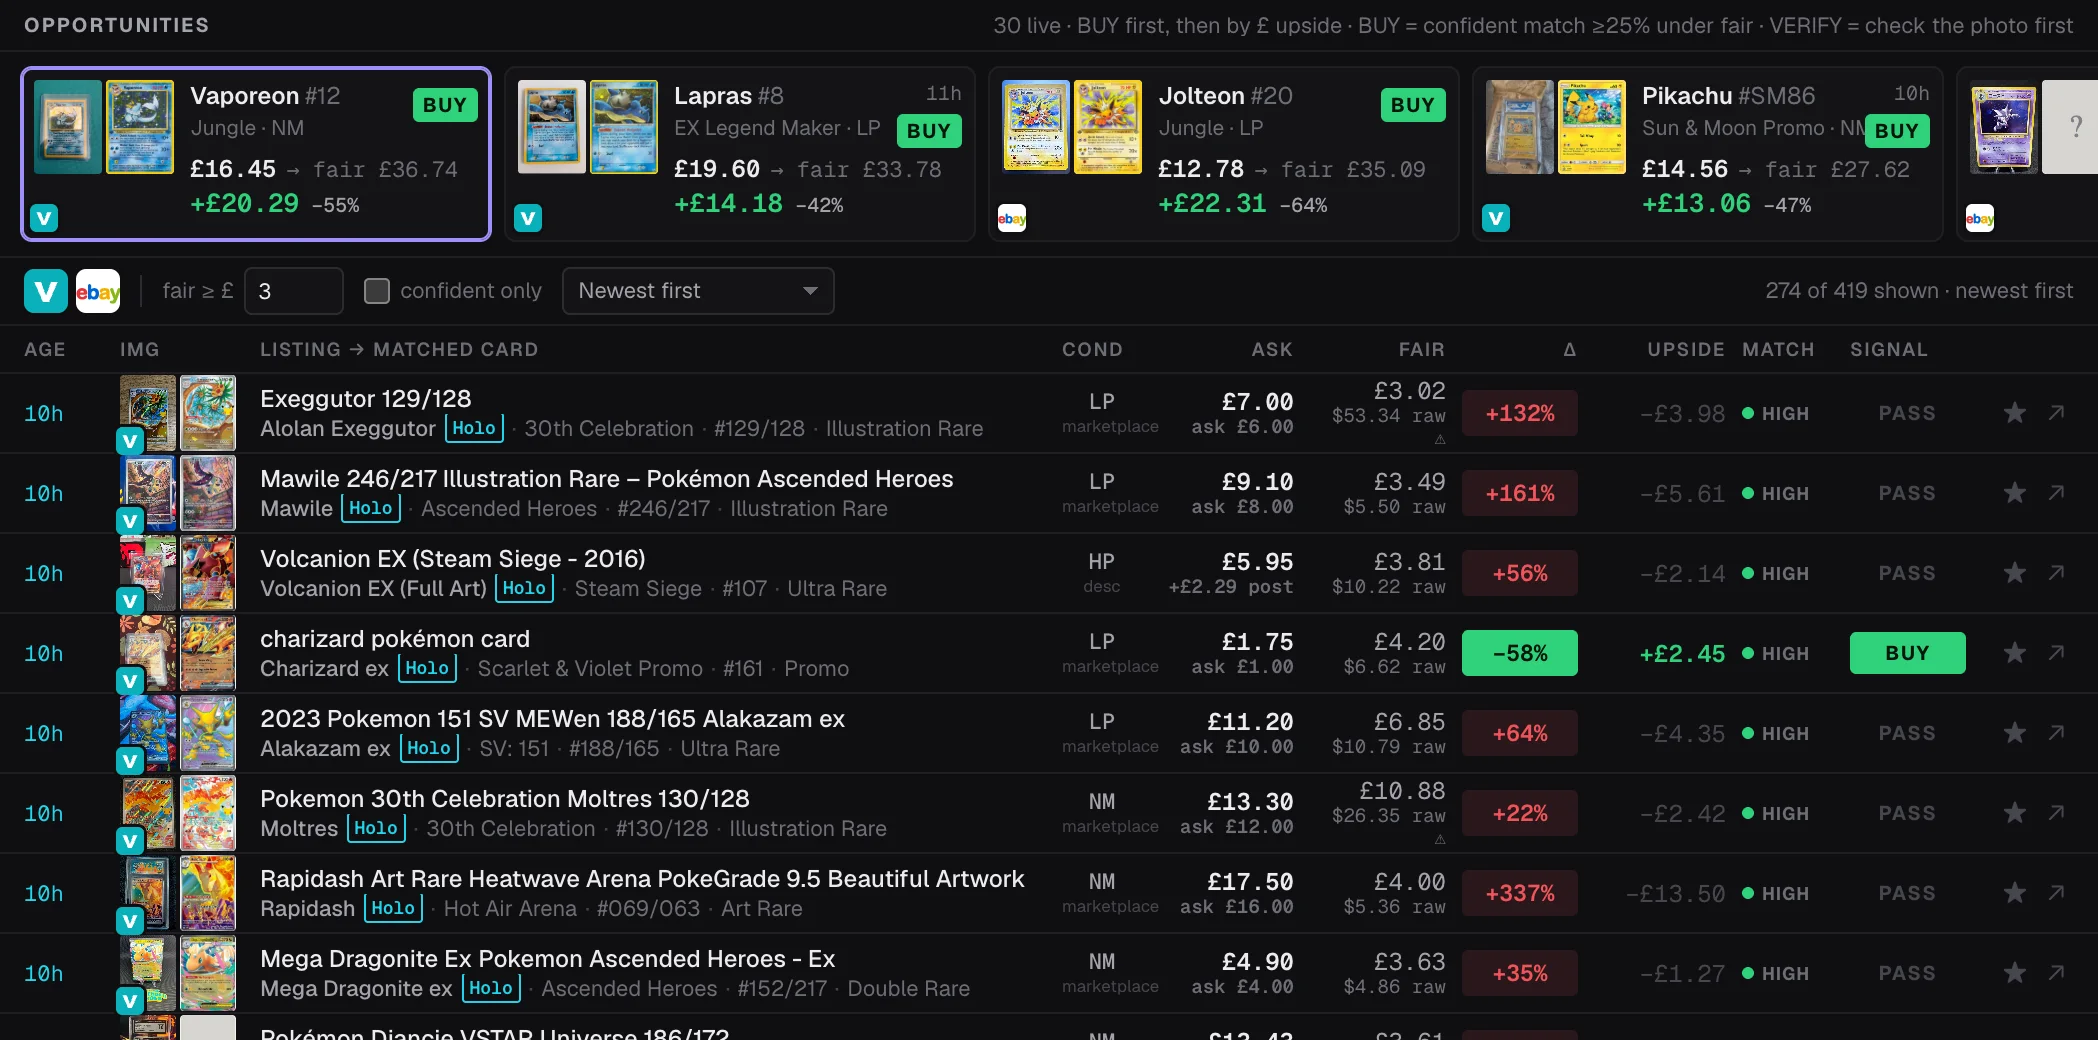Click 'Exeggutor 129/128' listing title
The image size is (2098, 1040).
pos(366,399)
